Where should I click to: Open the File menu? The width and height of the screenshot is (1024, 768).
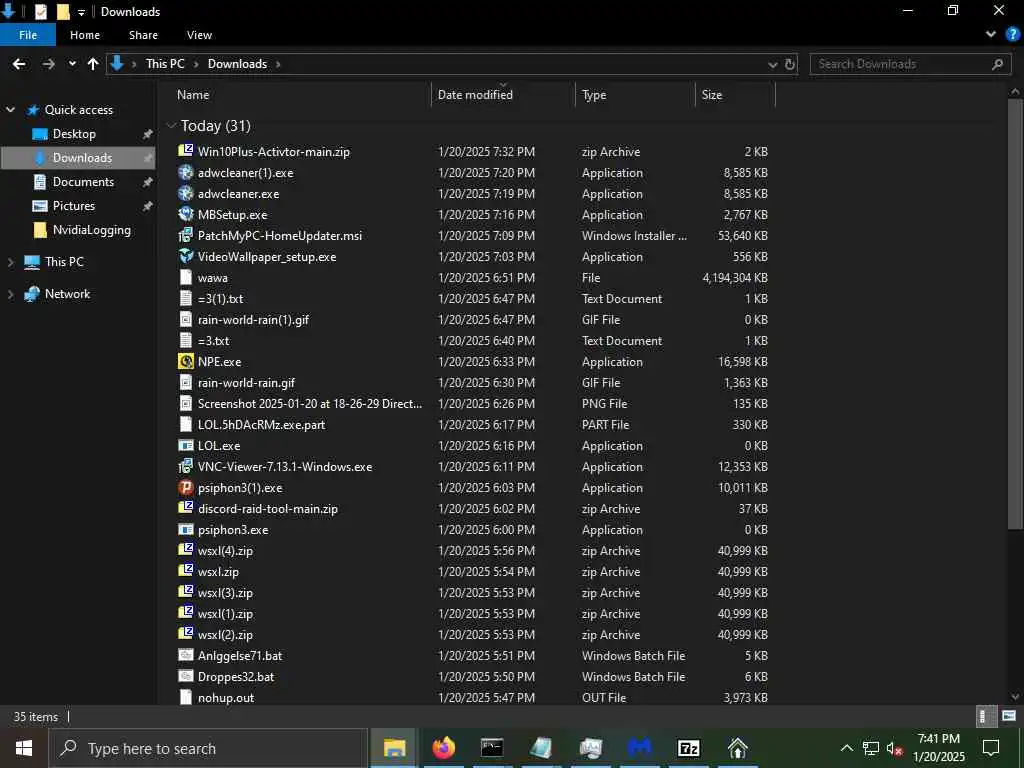[28, 35]
